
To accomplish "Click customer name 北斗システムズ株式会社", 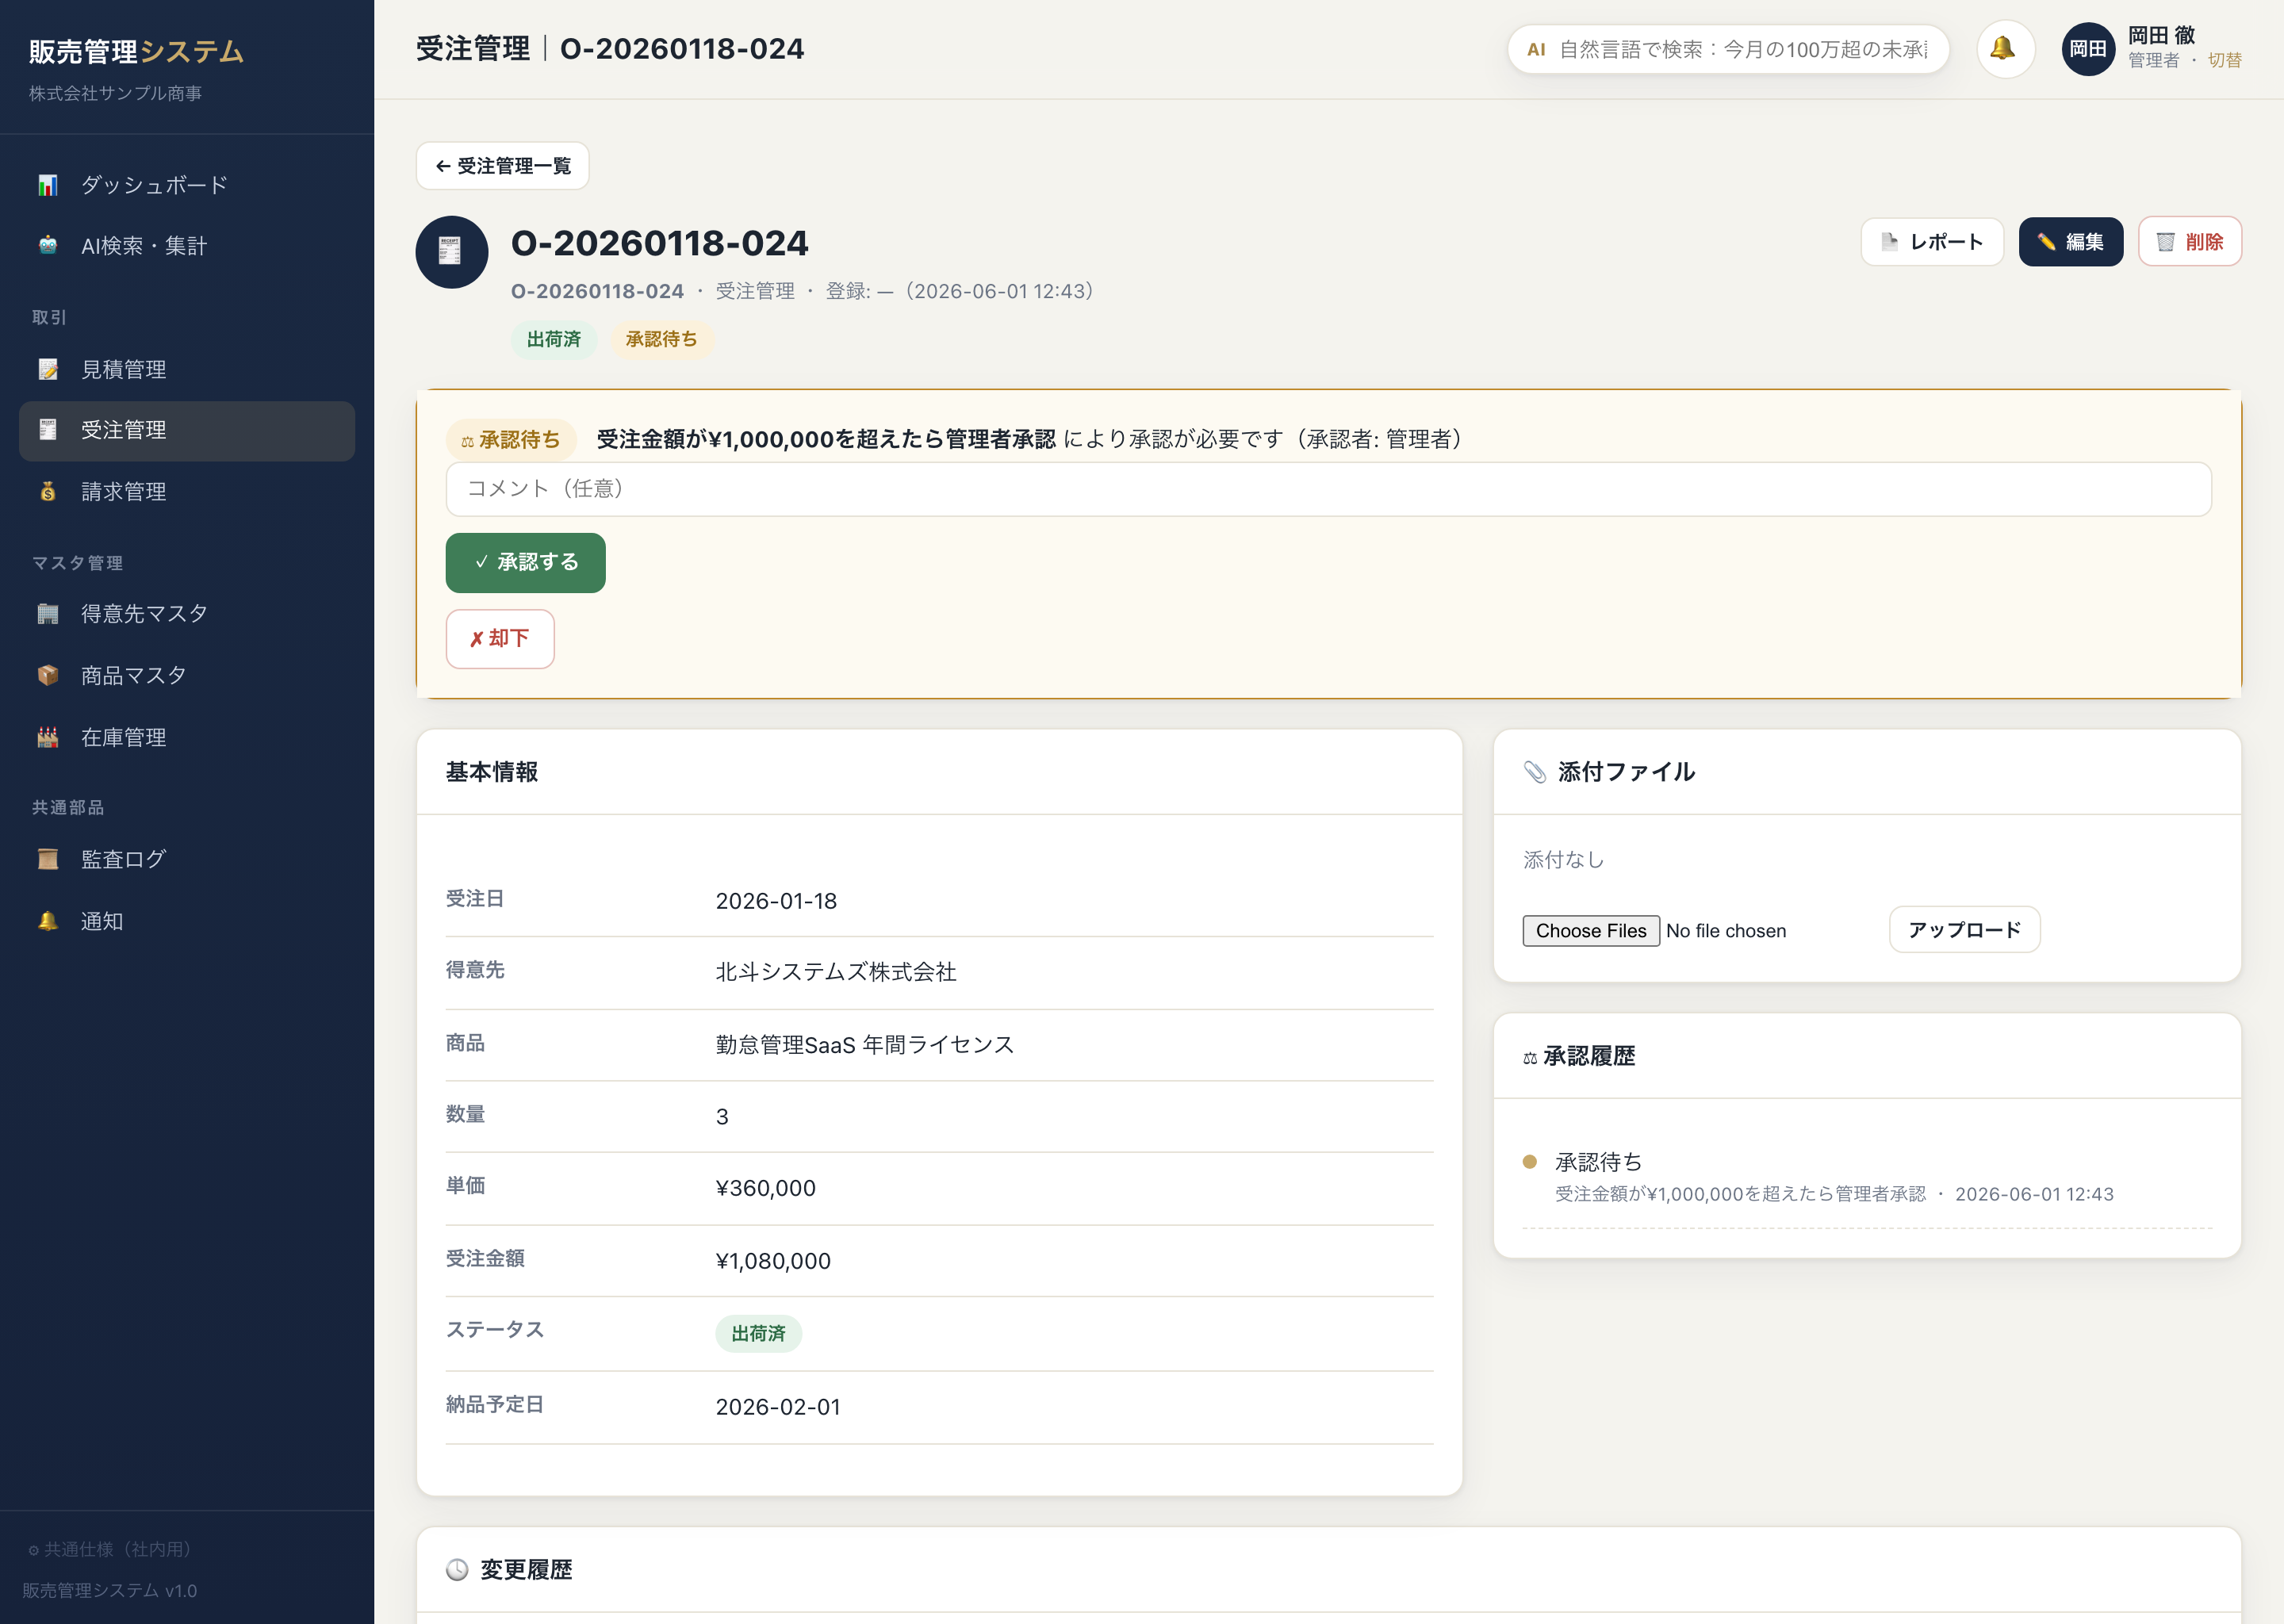I will pos(836,972).
